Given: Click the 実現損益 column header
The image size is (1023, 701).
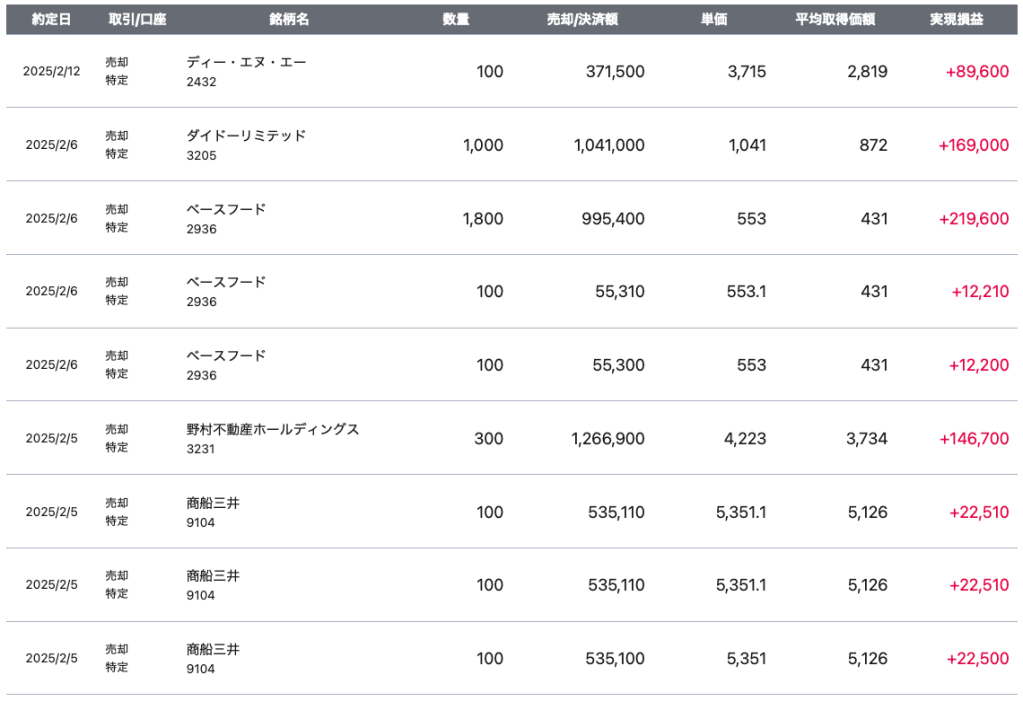Looking at the screenshot, I should point(955,20).
